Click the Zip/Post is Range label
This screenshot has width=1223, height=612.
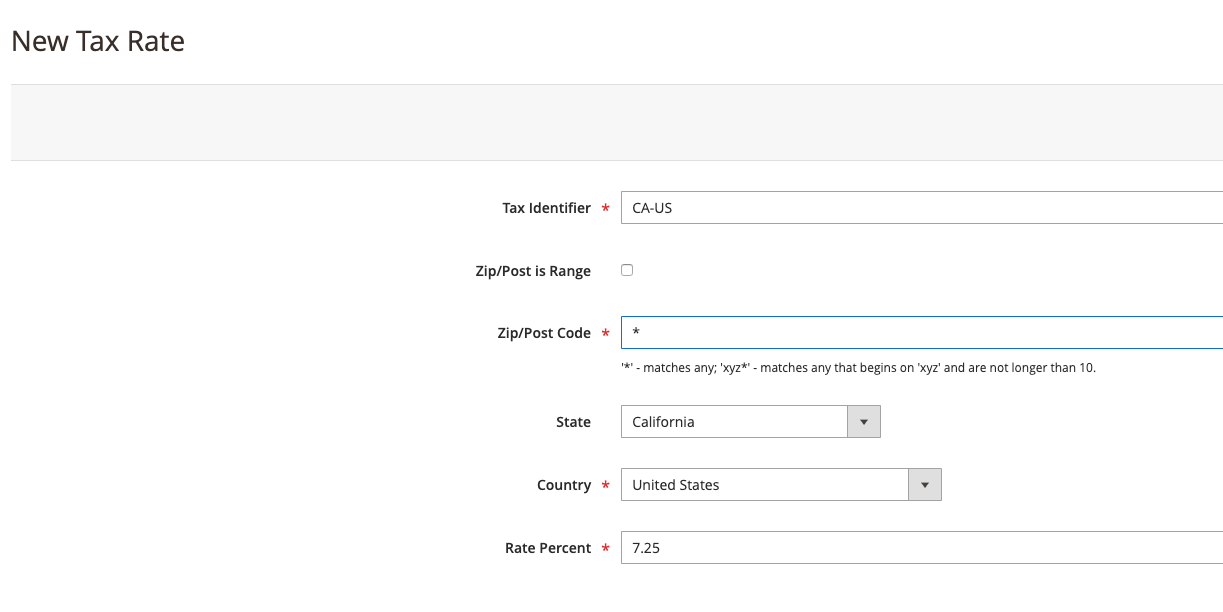(533, 271)
